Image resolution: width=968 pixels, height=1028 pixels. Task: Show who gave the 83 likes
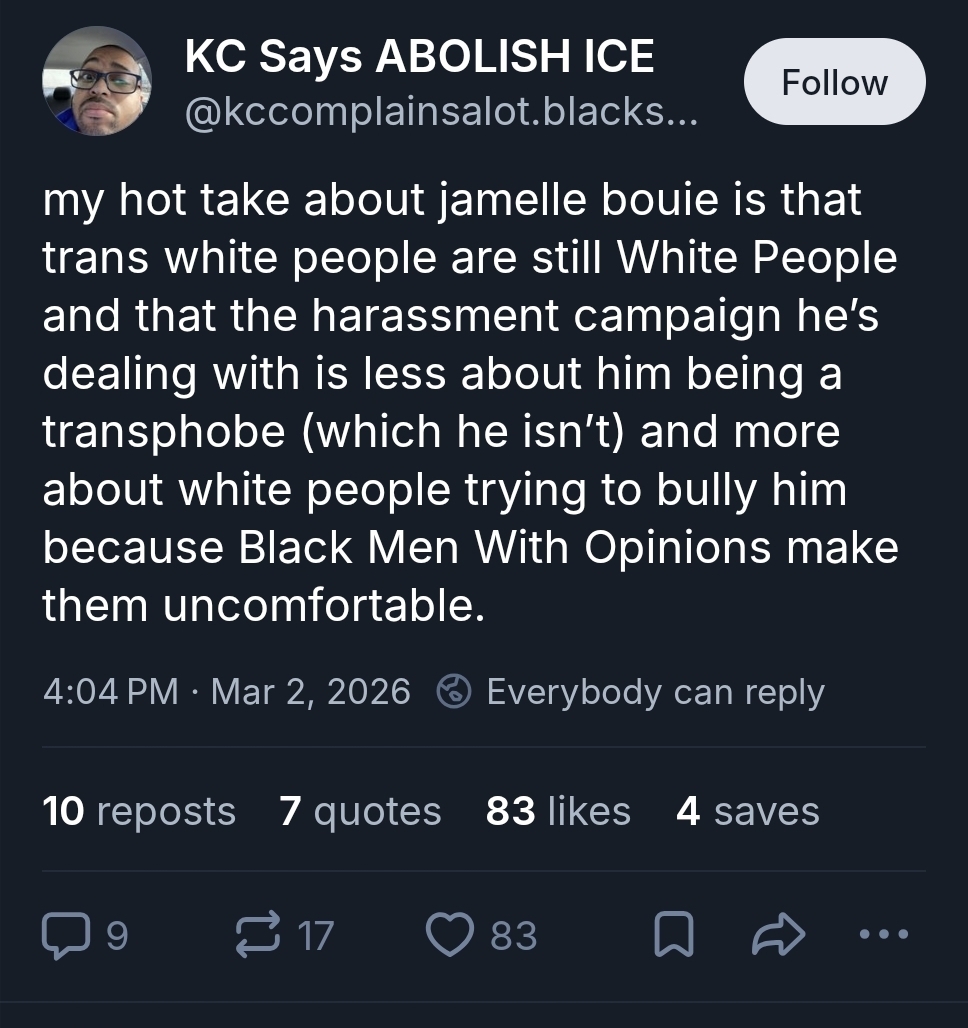point(558,811)
